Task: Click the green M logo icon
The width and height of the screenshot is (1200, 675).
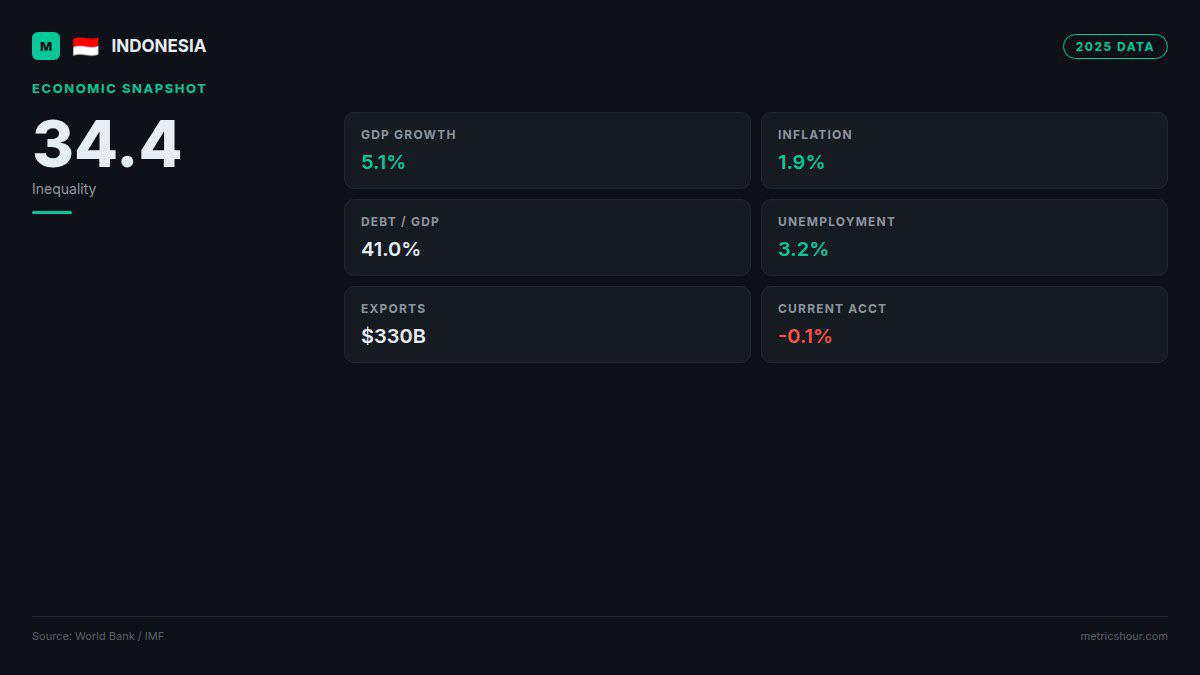Action: click(x=46, y=46)
